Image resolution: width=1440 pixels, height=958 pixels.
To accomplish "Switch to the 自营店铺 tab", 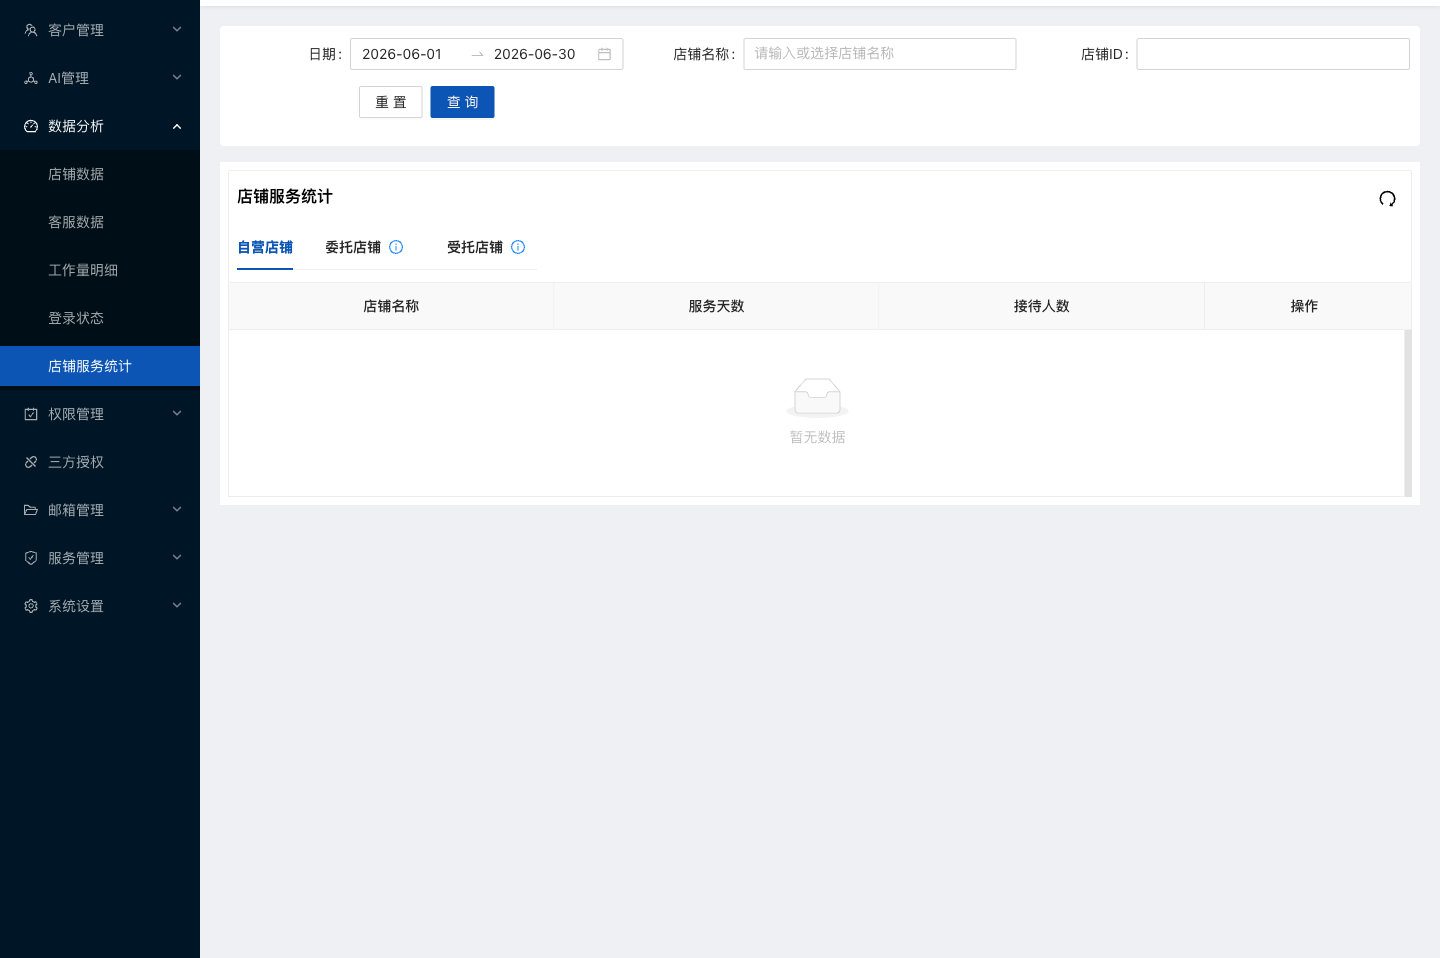I will pos(265,247).
